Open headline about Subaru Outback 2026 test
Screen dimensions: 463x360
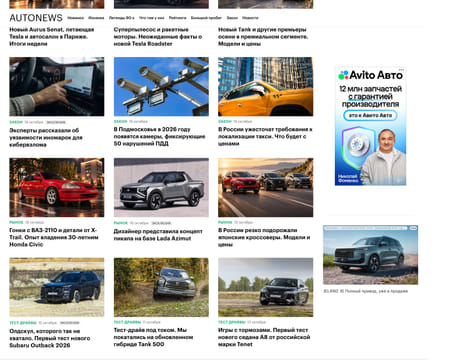pos(50,338)
